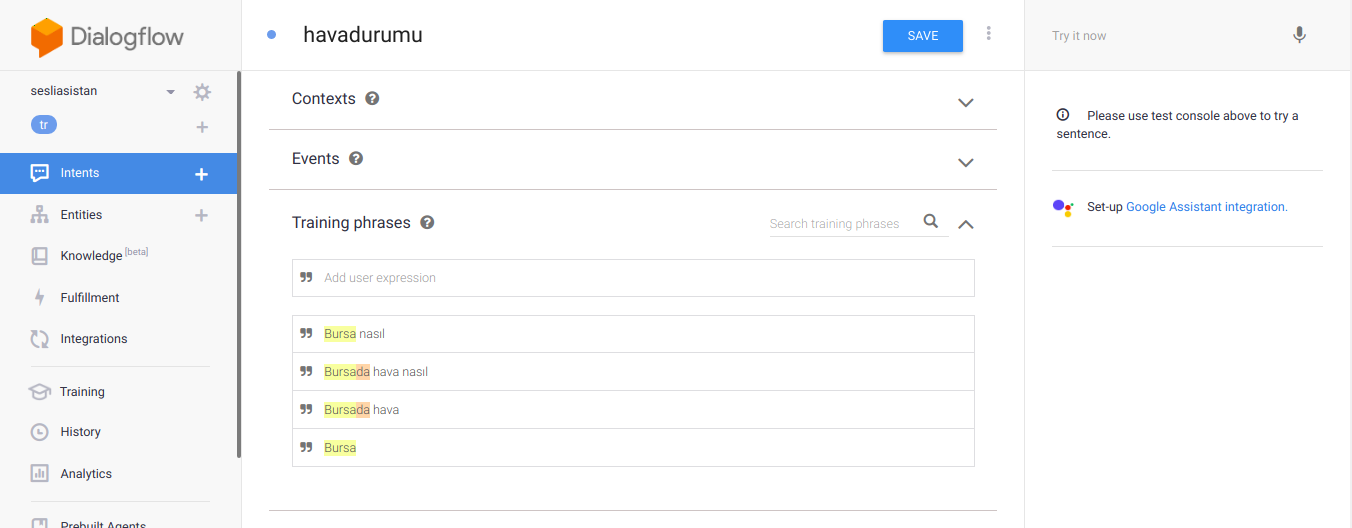Open Fulfillment in the sidebar
Viewport: 1352px width, 528px height.
point(89,298)
